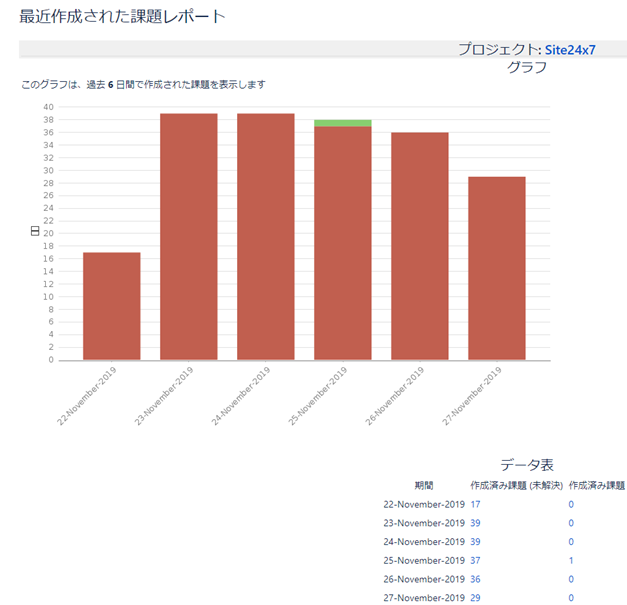Click unresolved count 39 for 24-November-2019

pos(475,542)
